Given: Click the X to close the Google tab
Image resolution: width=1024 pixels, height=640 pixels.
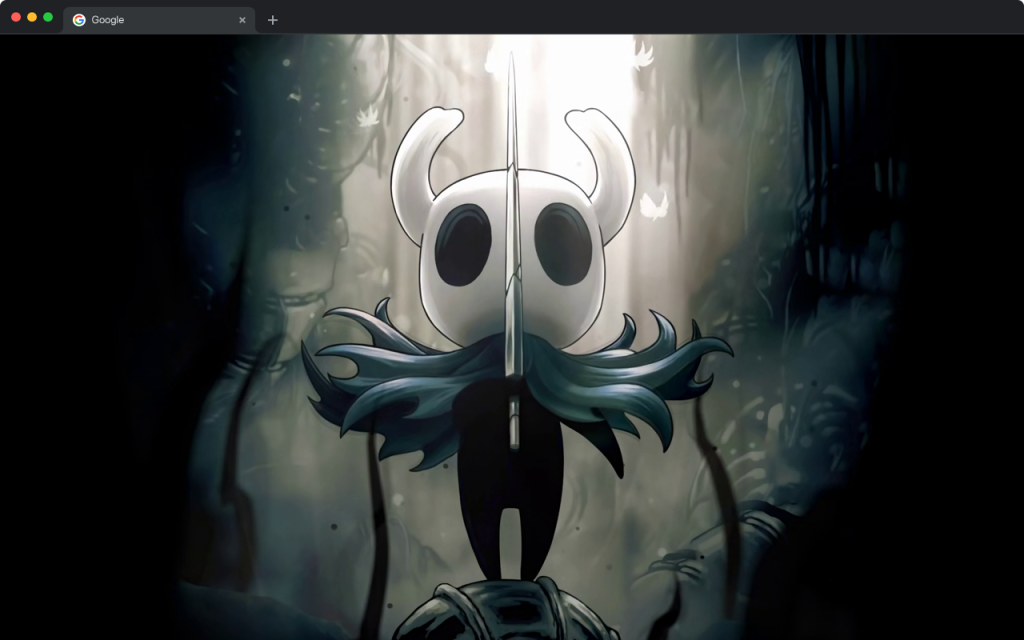Looking at the screenshot, I should pyautogui.click(x=243, y=19).
